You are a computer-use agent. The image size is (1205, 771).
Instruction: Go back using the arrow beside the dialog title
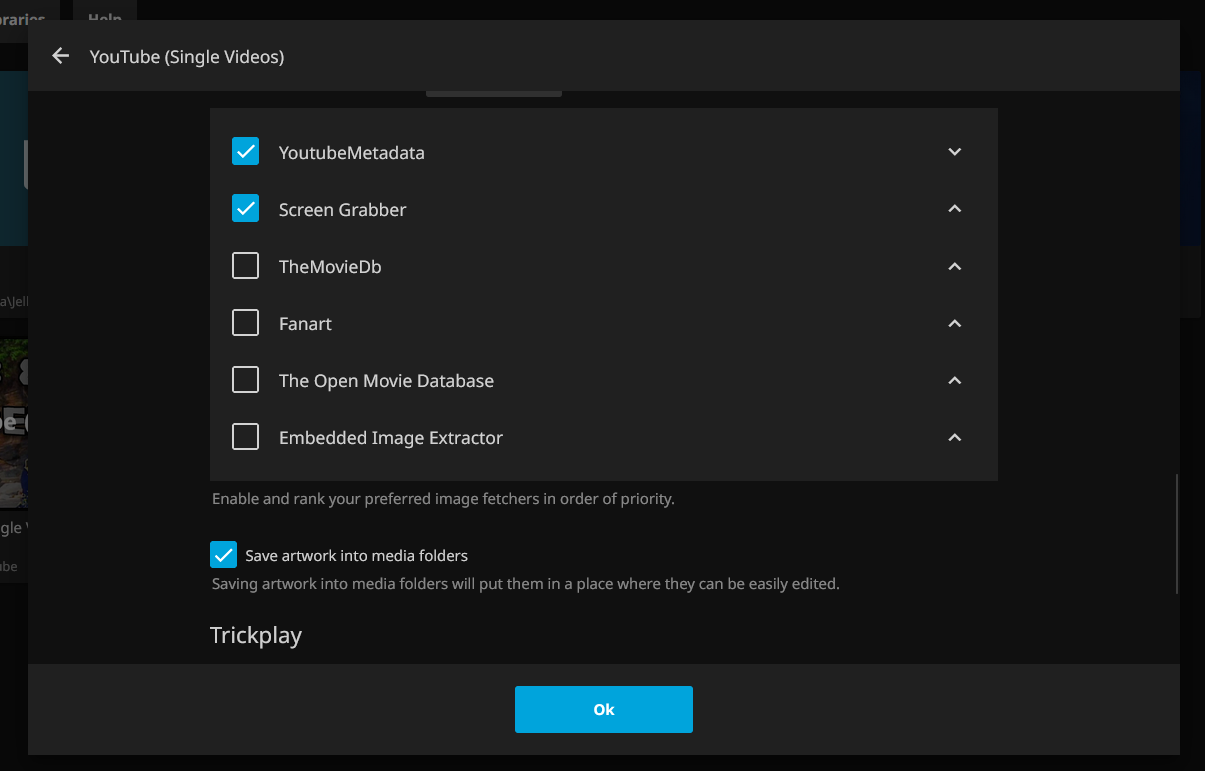point(61,56)
